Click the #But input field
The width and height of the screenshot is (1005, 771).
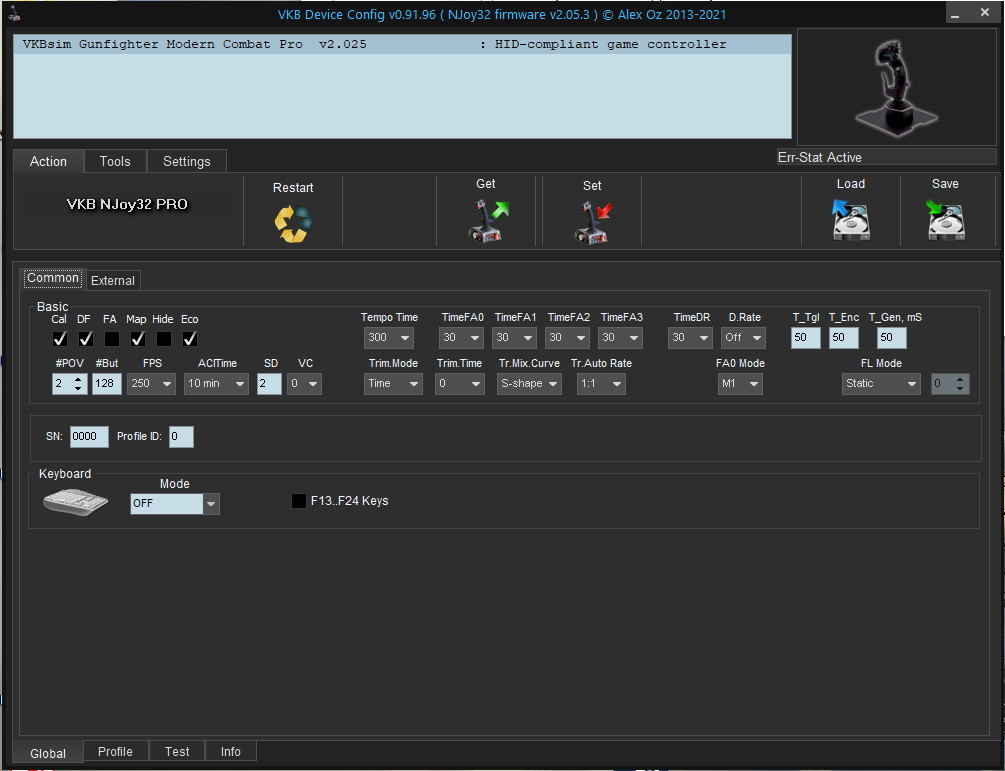(106, 384)
